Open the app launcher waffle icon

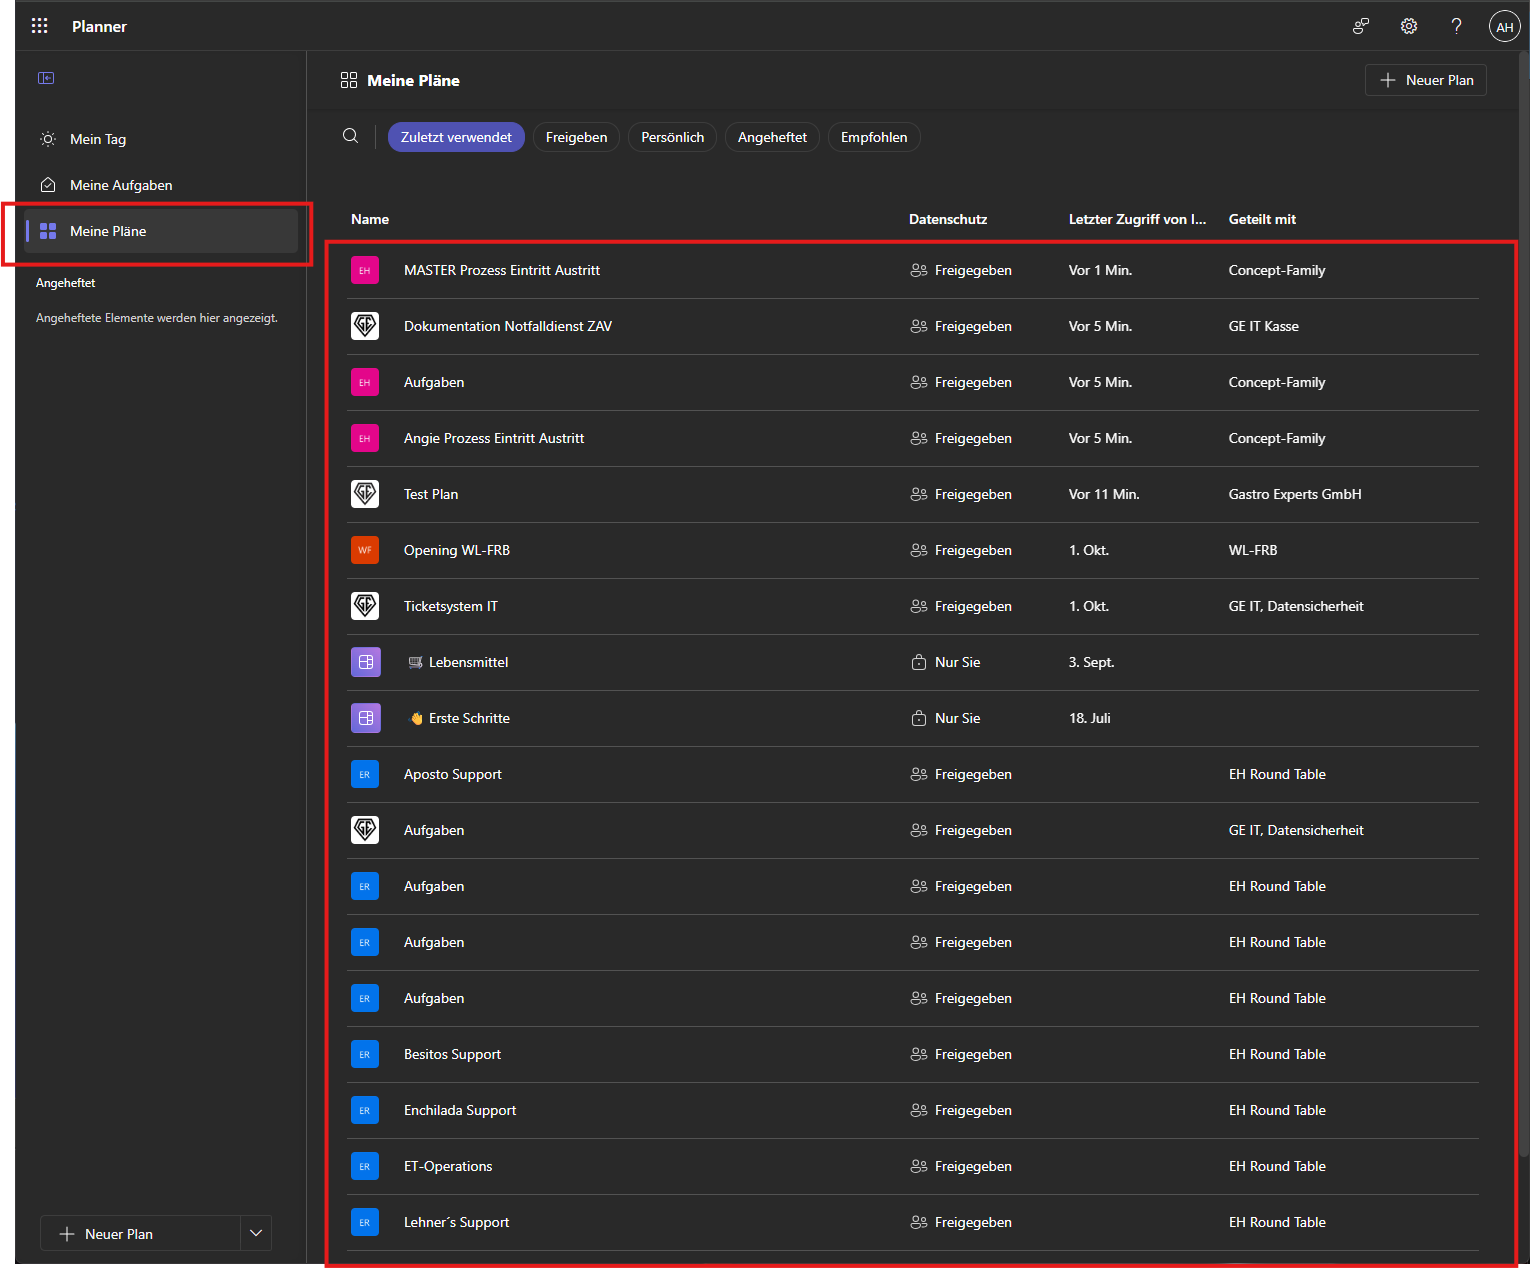39,26
